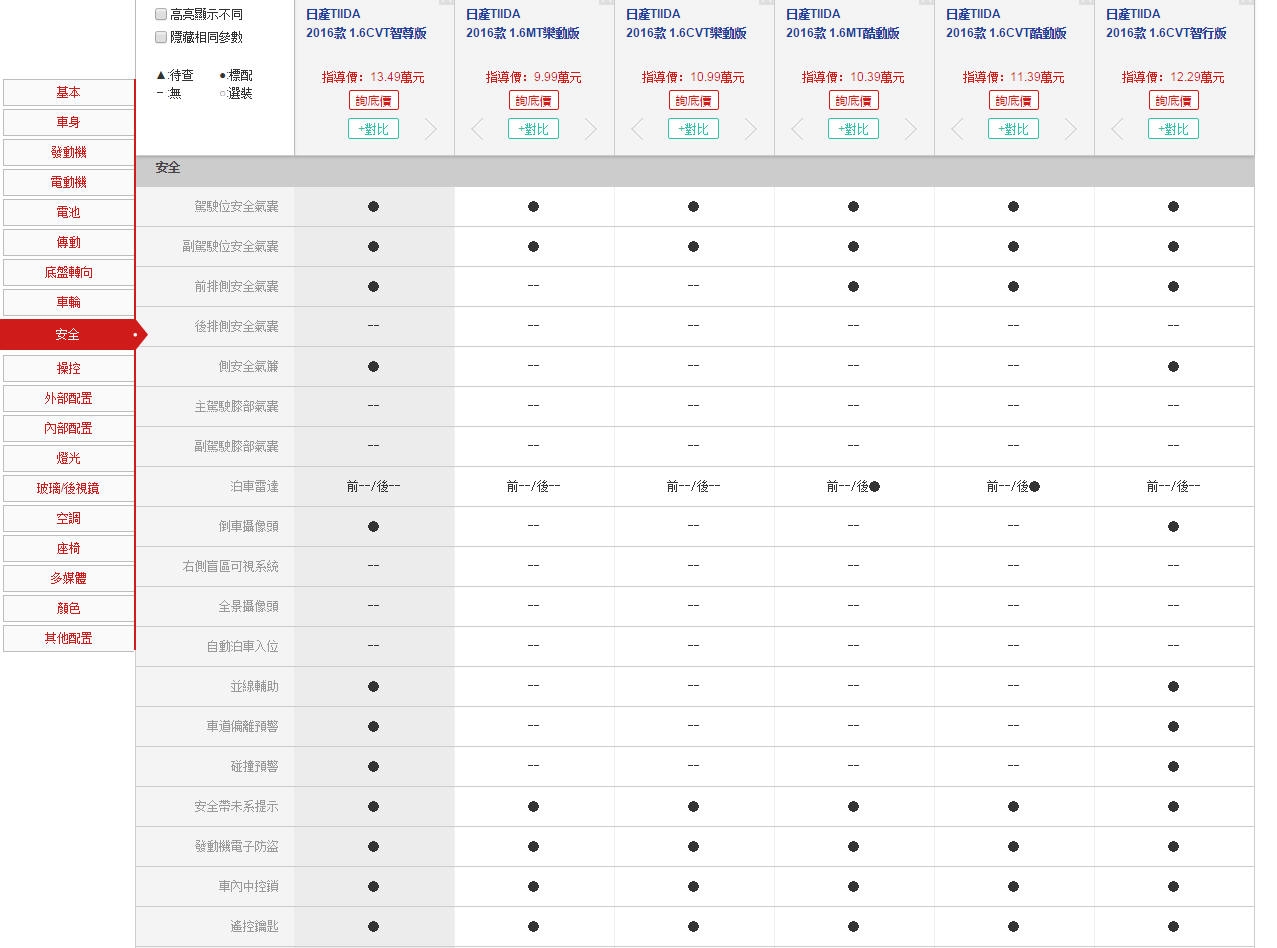1277x948 pixels.
Task: Jump to 空調 section
Action: coord(68,518)
